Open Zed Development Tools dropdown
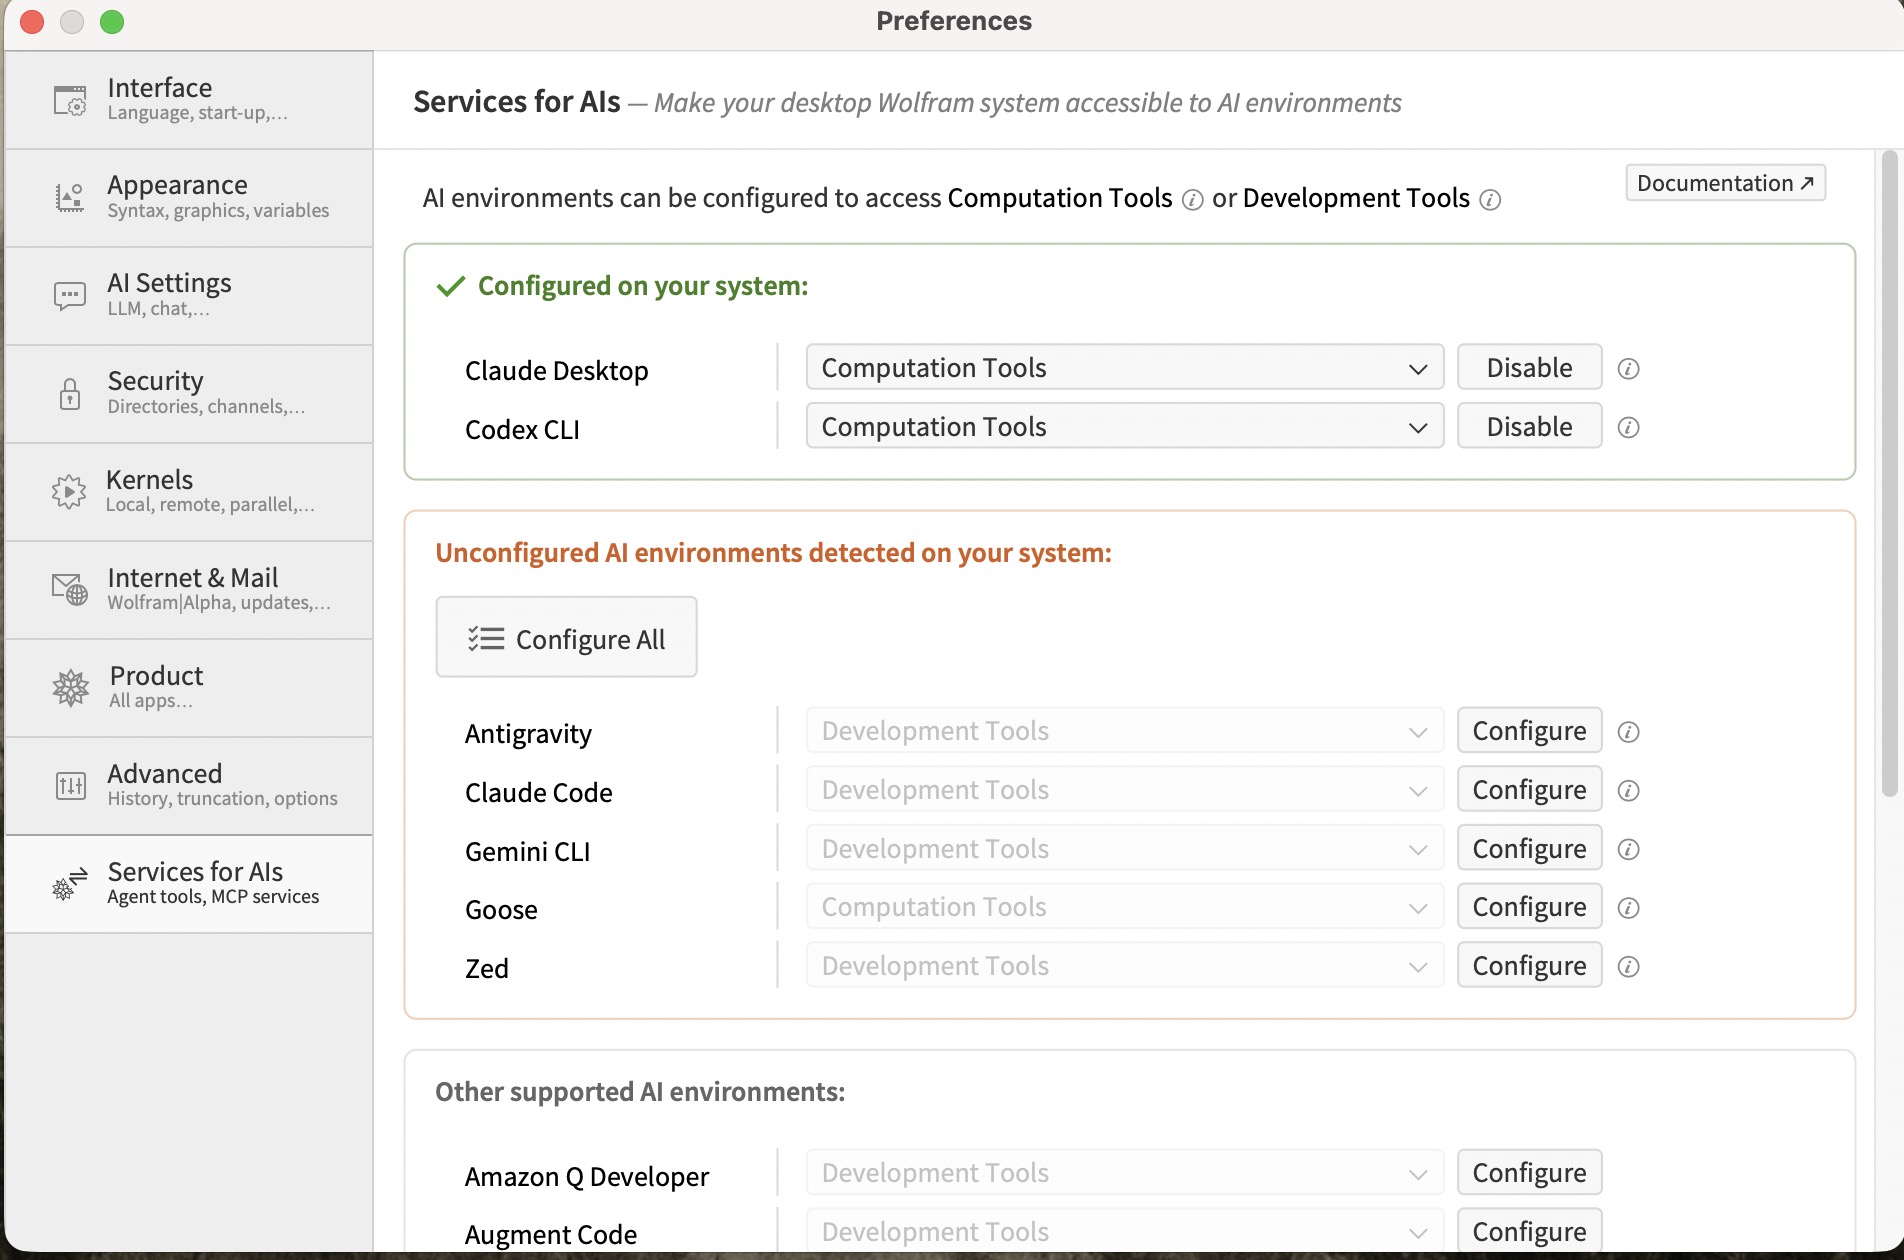The height and width of the screenshot is (1260, 1904). pyautogui.click(x=1125, y=965)
